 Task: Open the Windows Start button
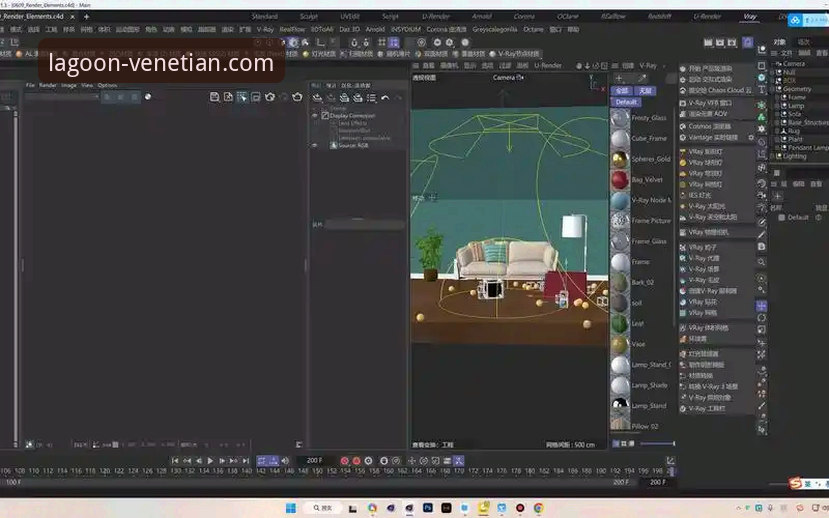[x=291, y=508]
